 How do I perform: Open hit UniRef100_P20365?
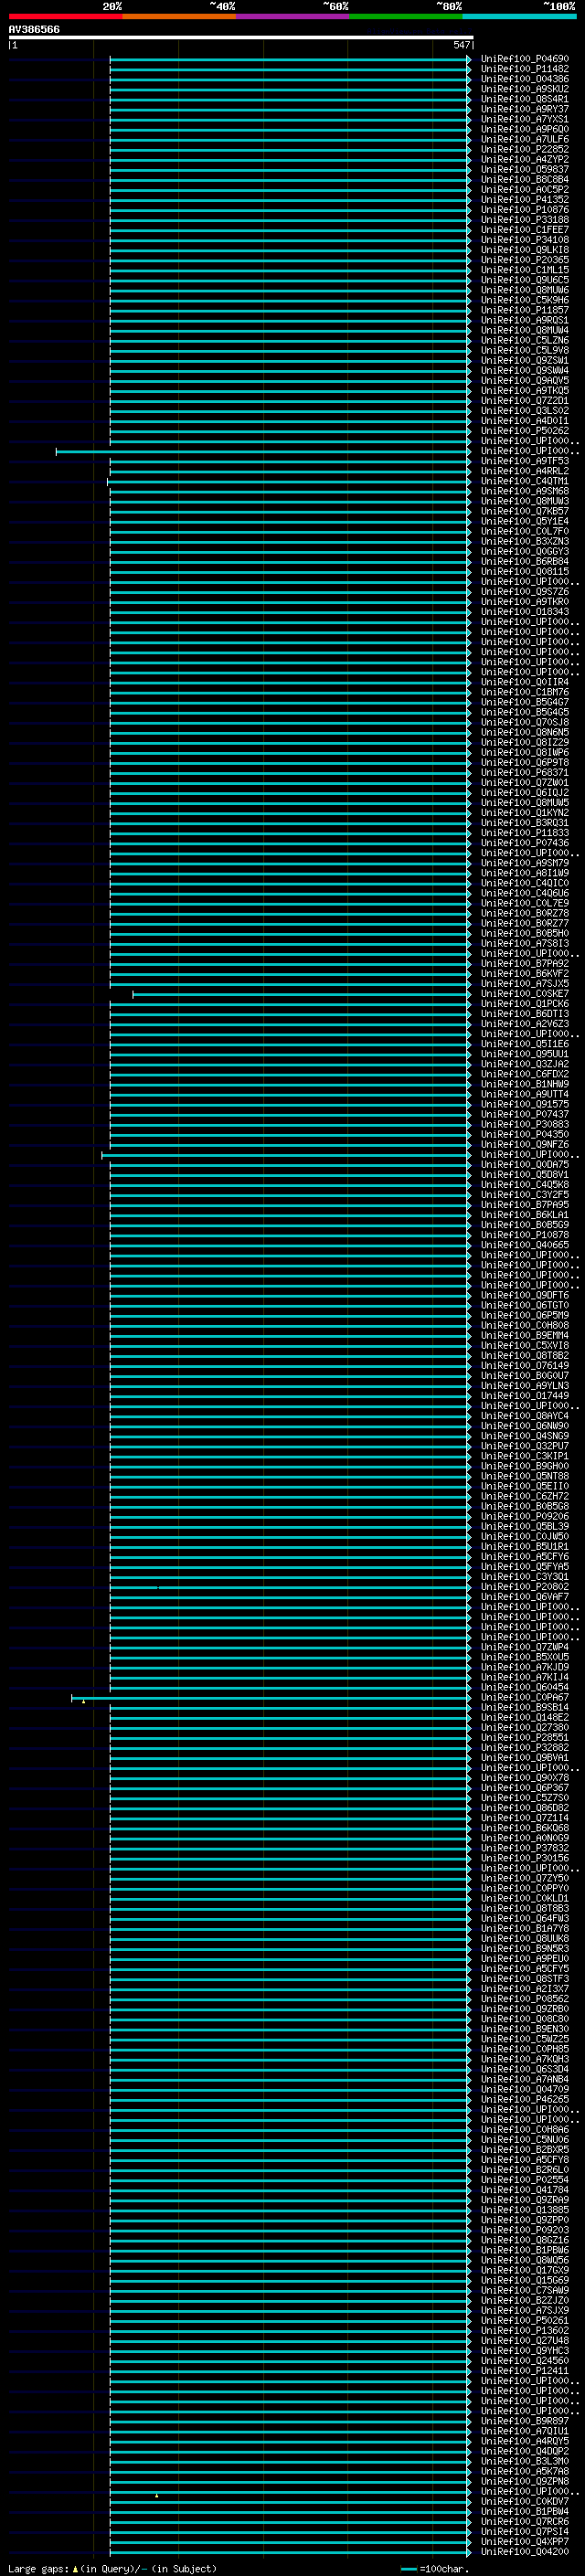[x=525, y=260]
